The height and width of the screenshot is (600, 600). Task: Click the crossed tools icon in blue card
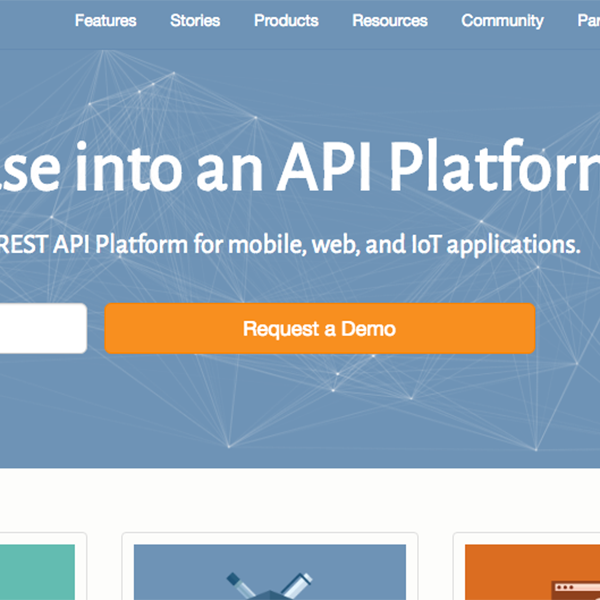point(270,584)
